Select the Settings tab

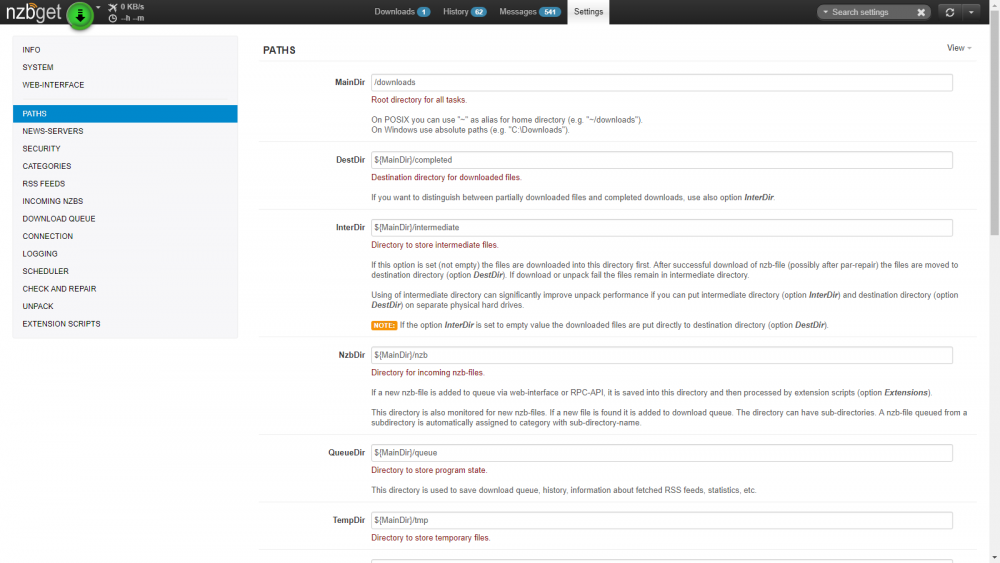pos(588,12)
